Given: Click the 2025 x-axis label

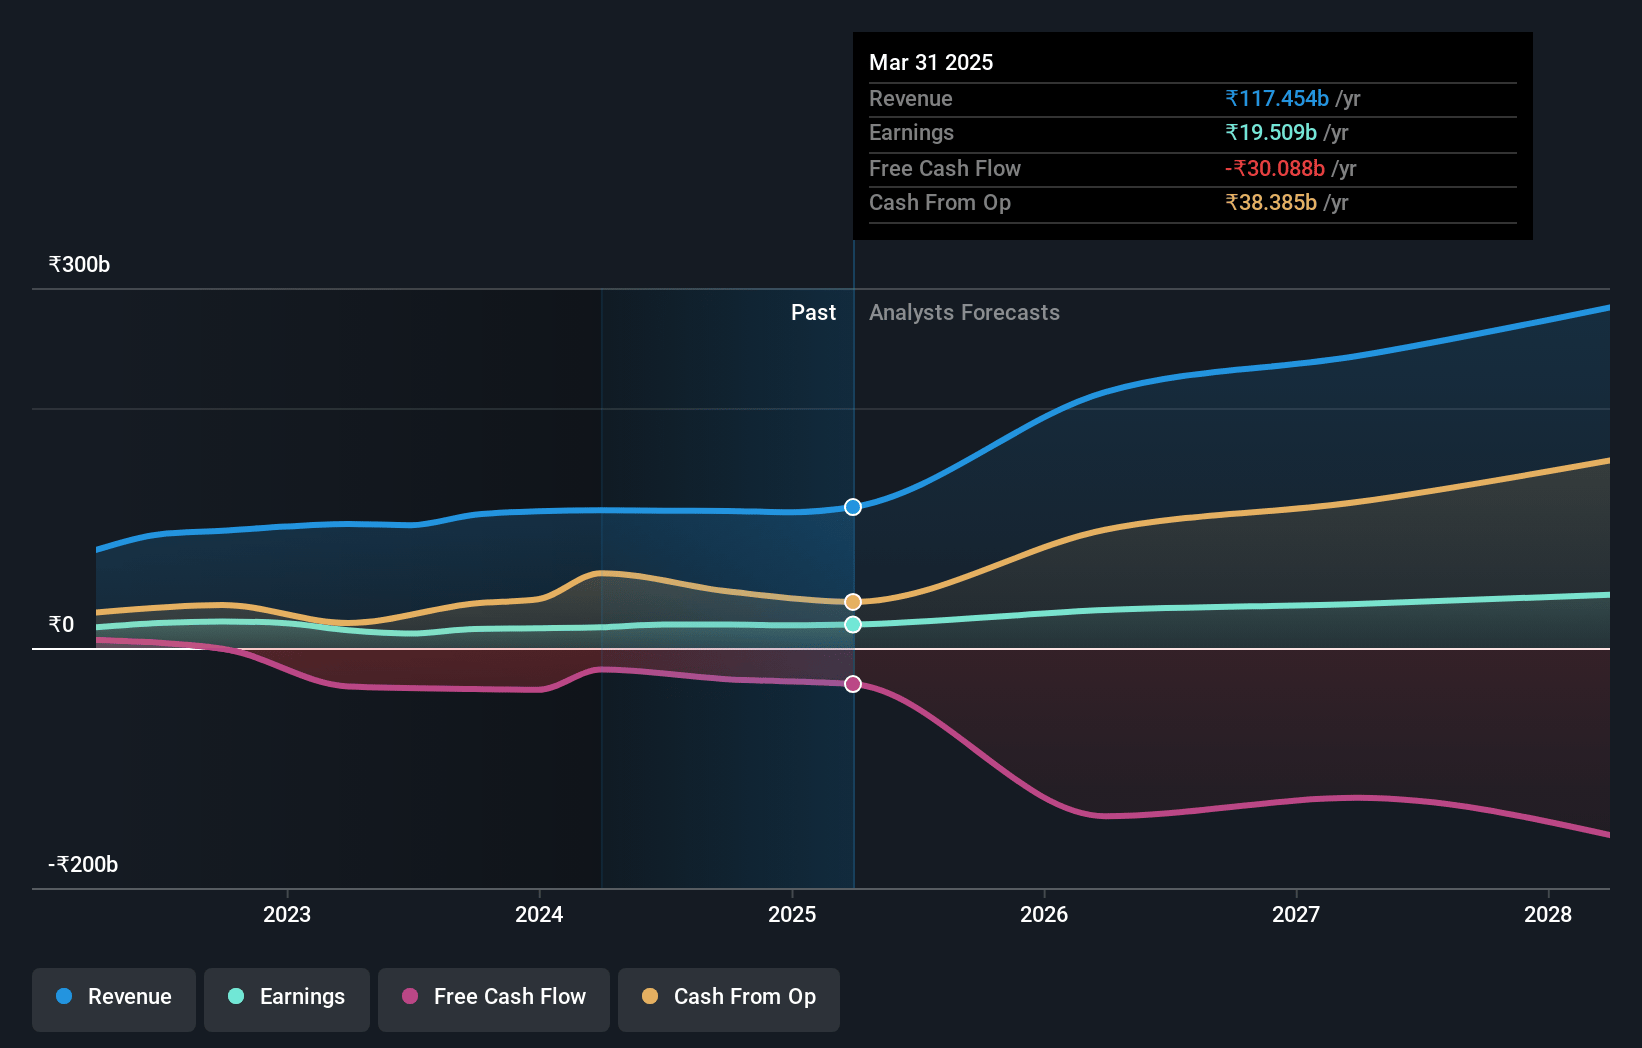Looking at the screenshot, I should tap(792, 914).
